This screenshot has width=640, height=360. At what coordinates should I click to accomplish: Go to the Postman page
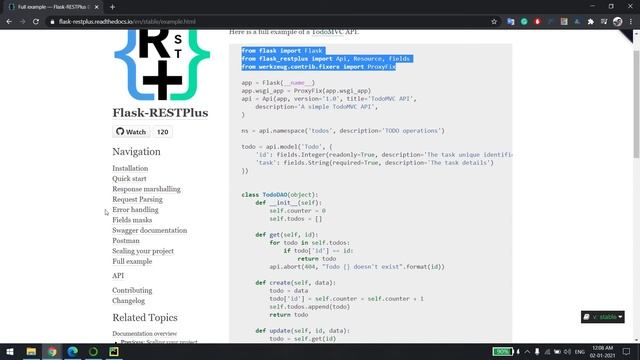click(126, 240)
